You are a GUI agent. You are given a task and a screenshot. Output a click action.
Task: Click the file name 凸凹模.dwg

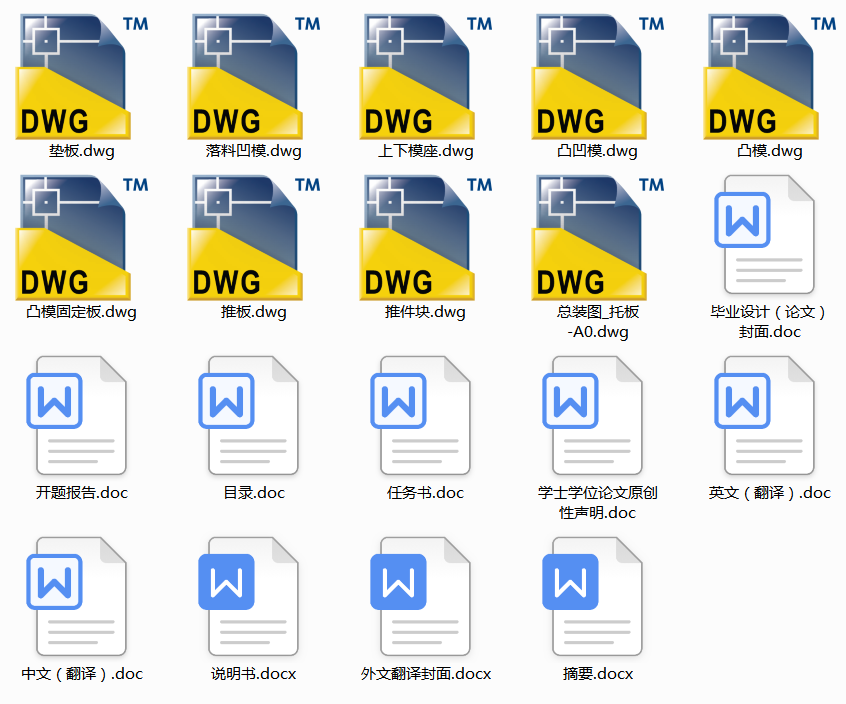coord(597,151)
